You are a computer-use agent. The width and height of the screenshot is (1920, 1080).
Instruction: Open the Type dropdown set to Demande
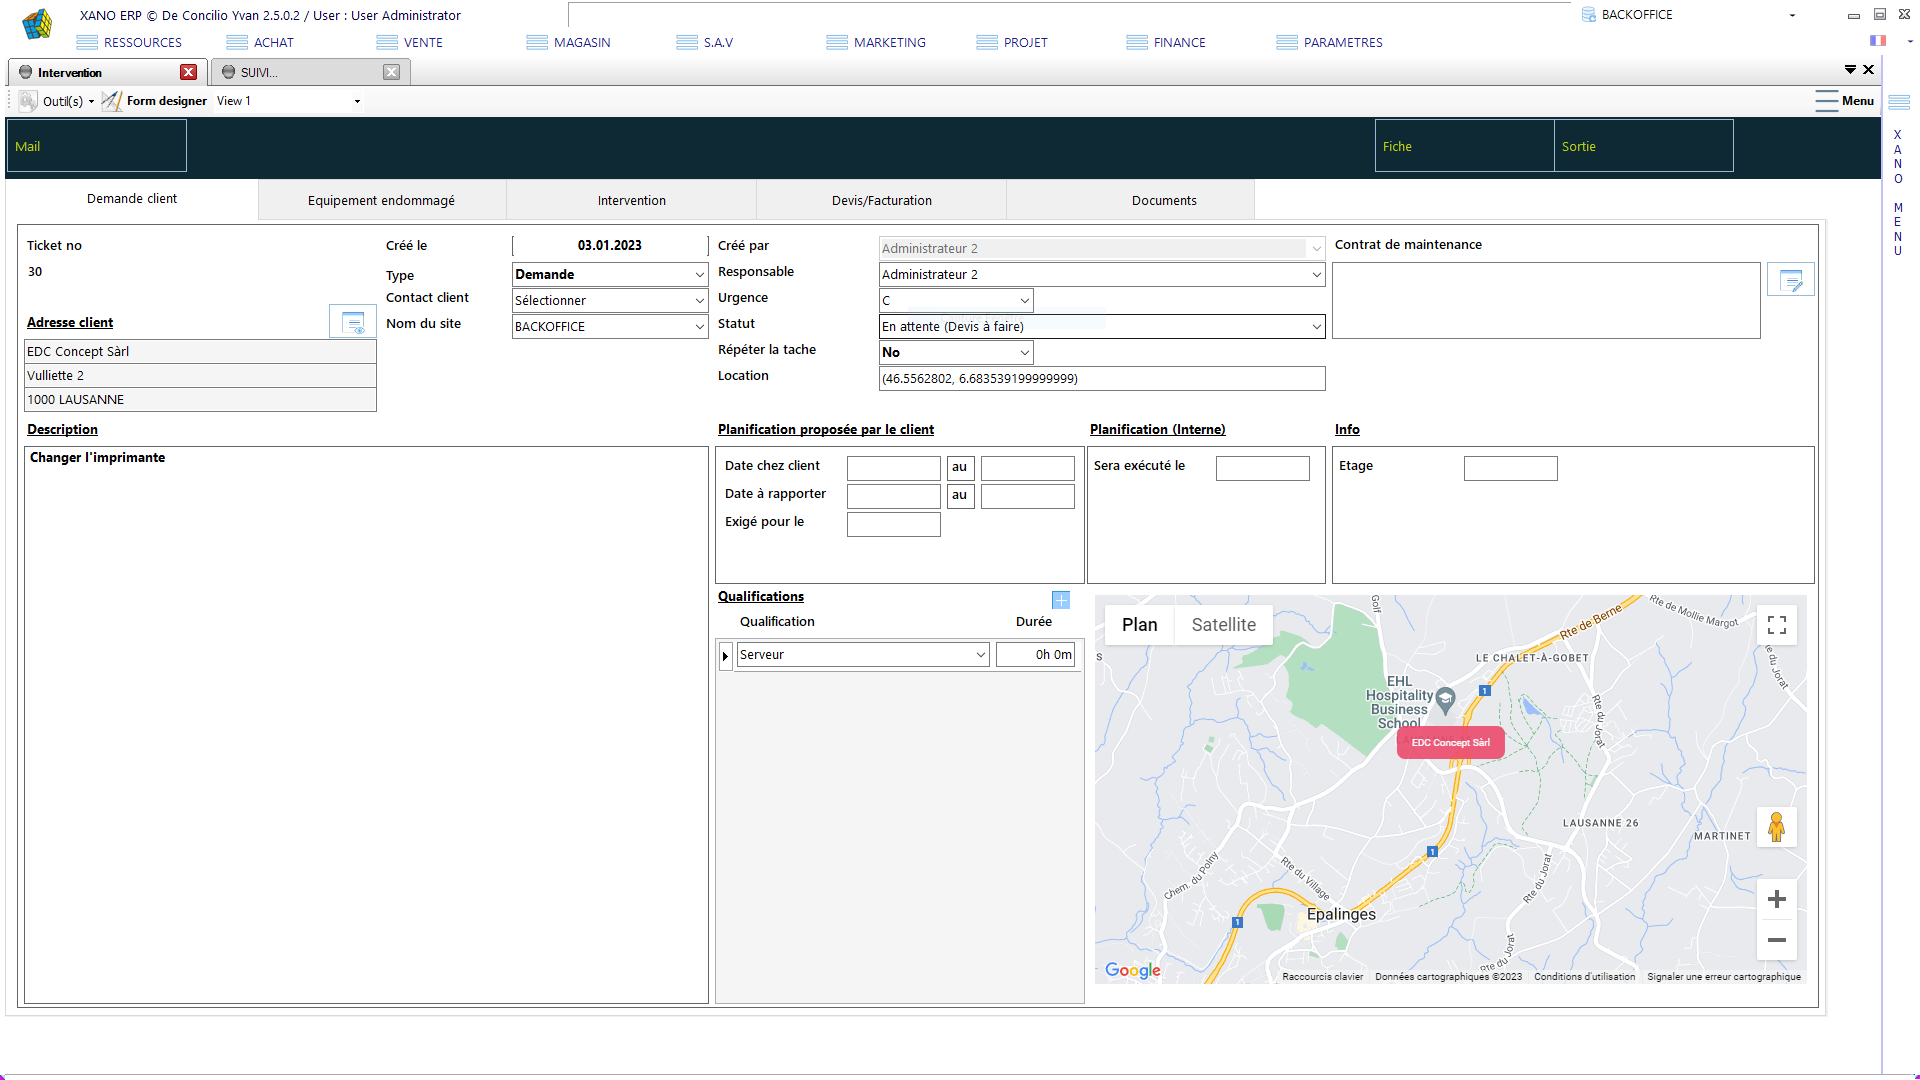699,275
